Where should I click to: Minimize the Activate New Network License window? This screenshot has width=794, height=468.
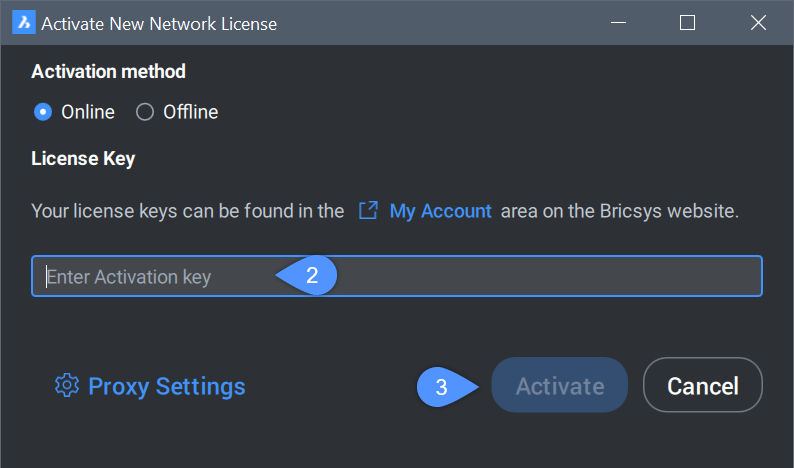621,22
